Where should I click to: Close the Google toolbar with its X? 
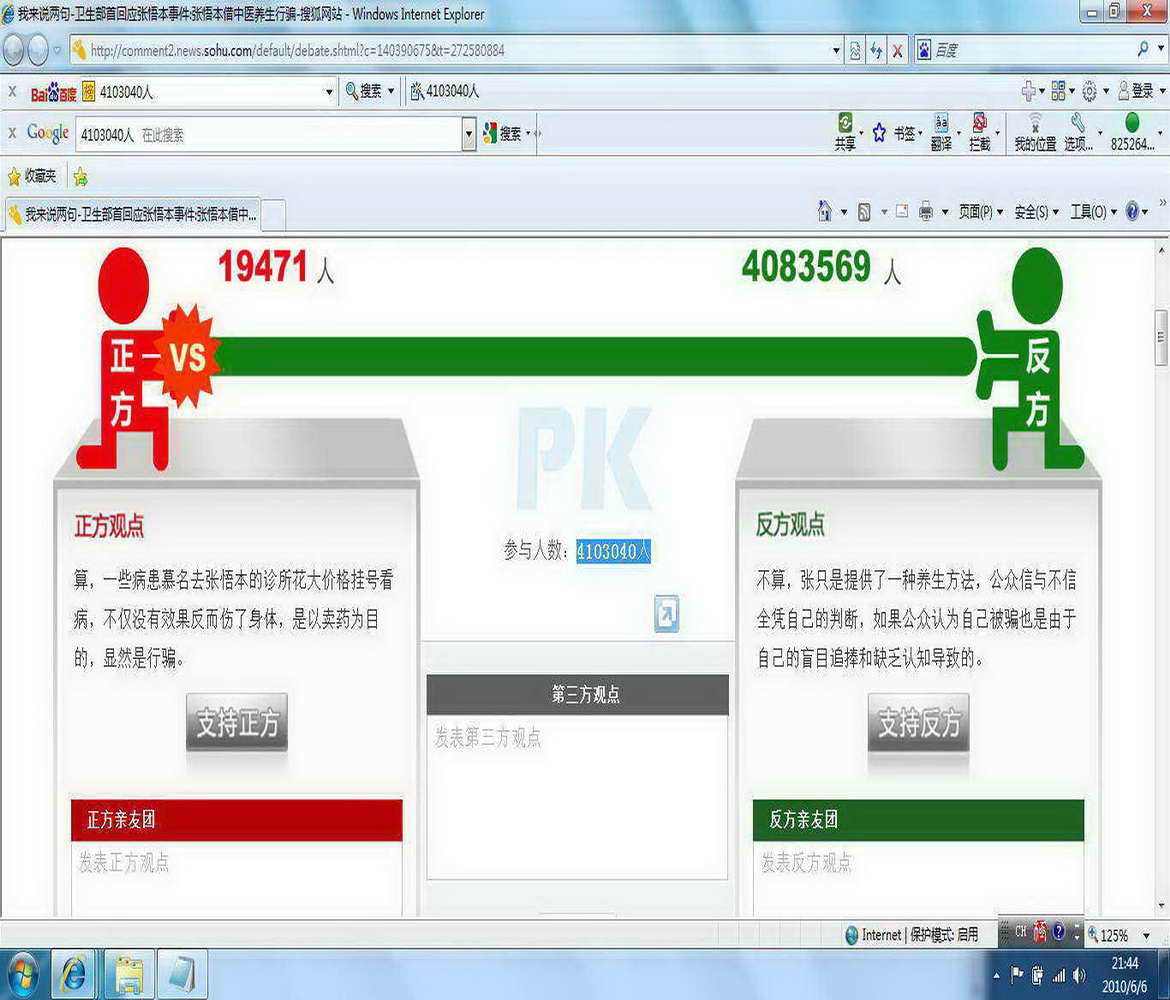12,132
